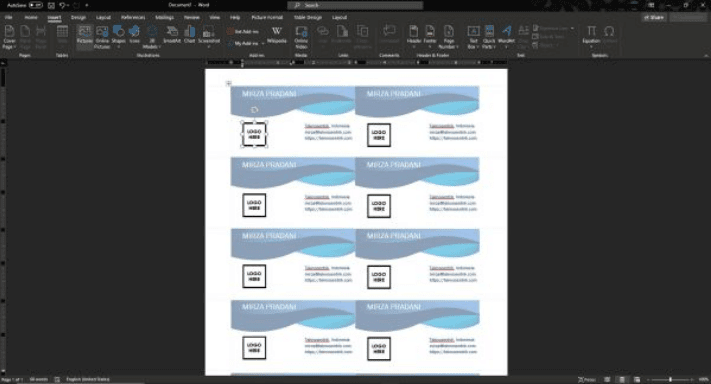
Task: Switch to the Design tab
Action: (x=78, y=17)
